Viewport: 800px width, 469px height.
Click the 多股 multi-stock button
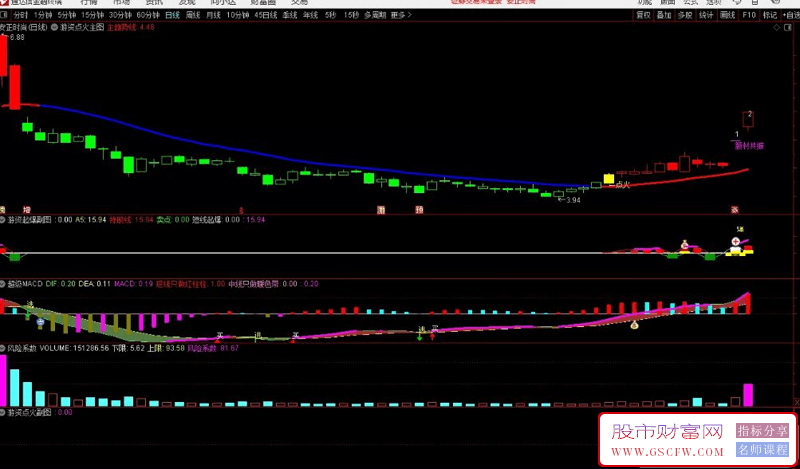pos(685,15)
